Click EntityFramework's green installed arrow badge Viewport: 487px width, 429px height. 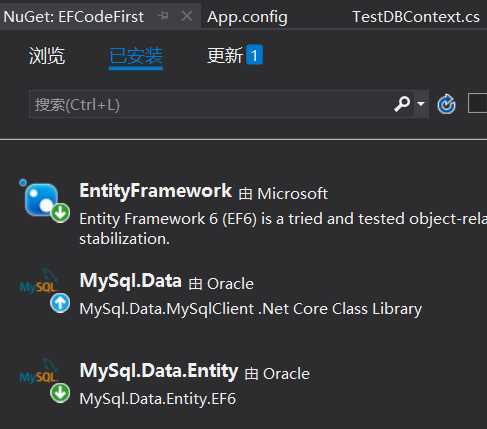tap(60, 212)
